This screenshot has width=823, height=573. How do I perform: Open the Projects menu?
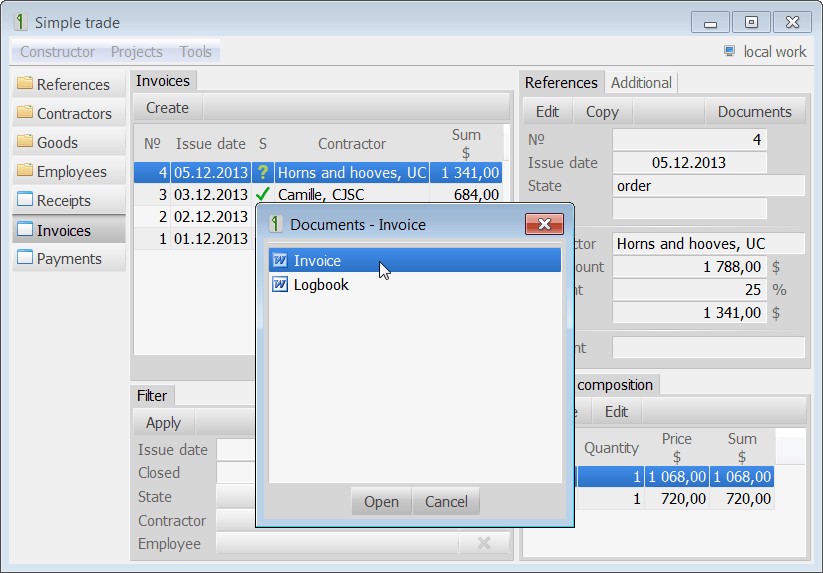[136, 51]
